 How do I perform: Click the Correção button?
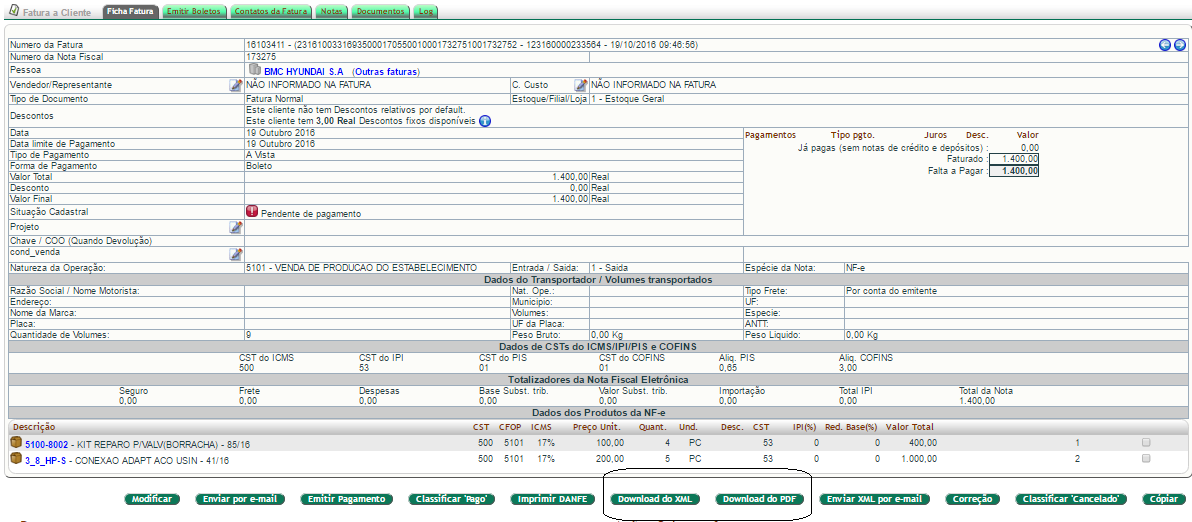tap(972, 499)
